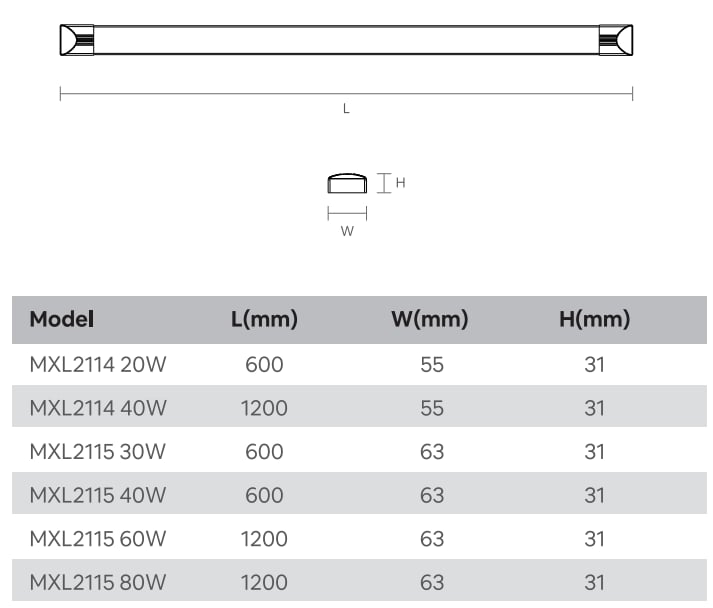Image resolution: width=713 pixels, height=608 pixels.
Task: Click the right end cap of the light fixture
Action: (616, 40)
